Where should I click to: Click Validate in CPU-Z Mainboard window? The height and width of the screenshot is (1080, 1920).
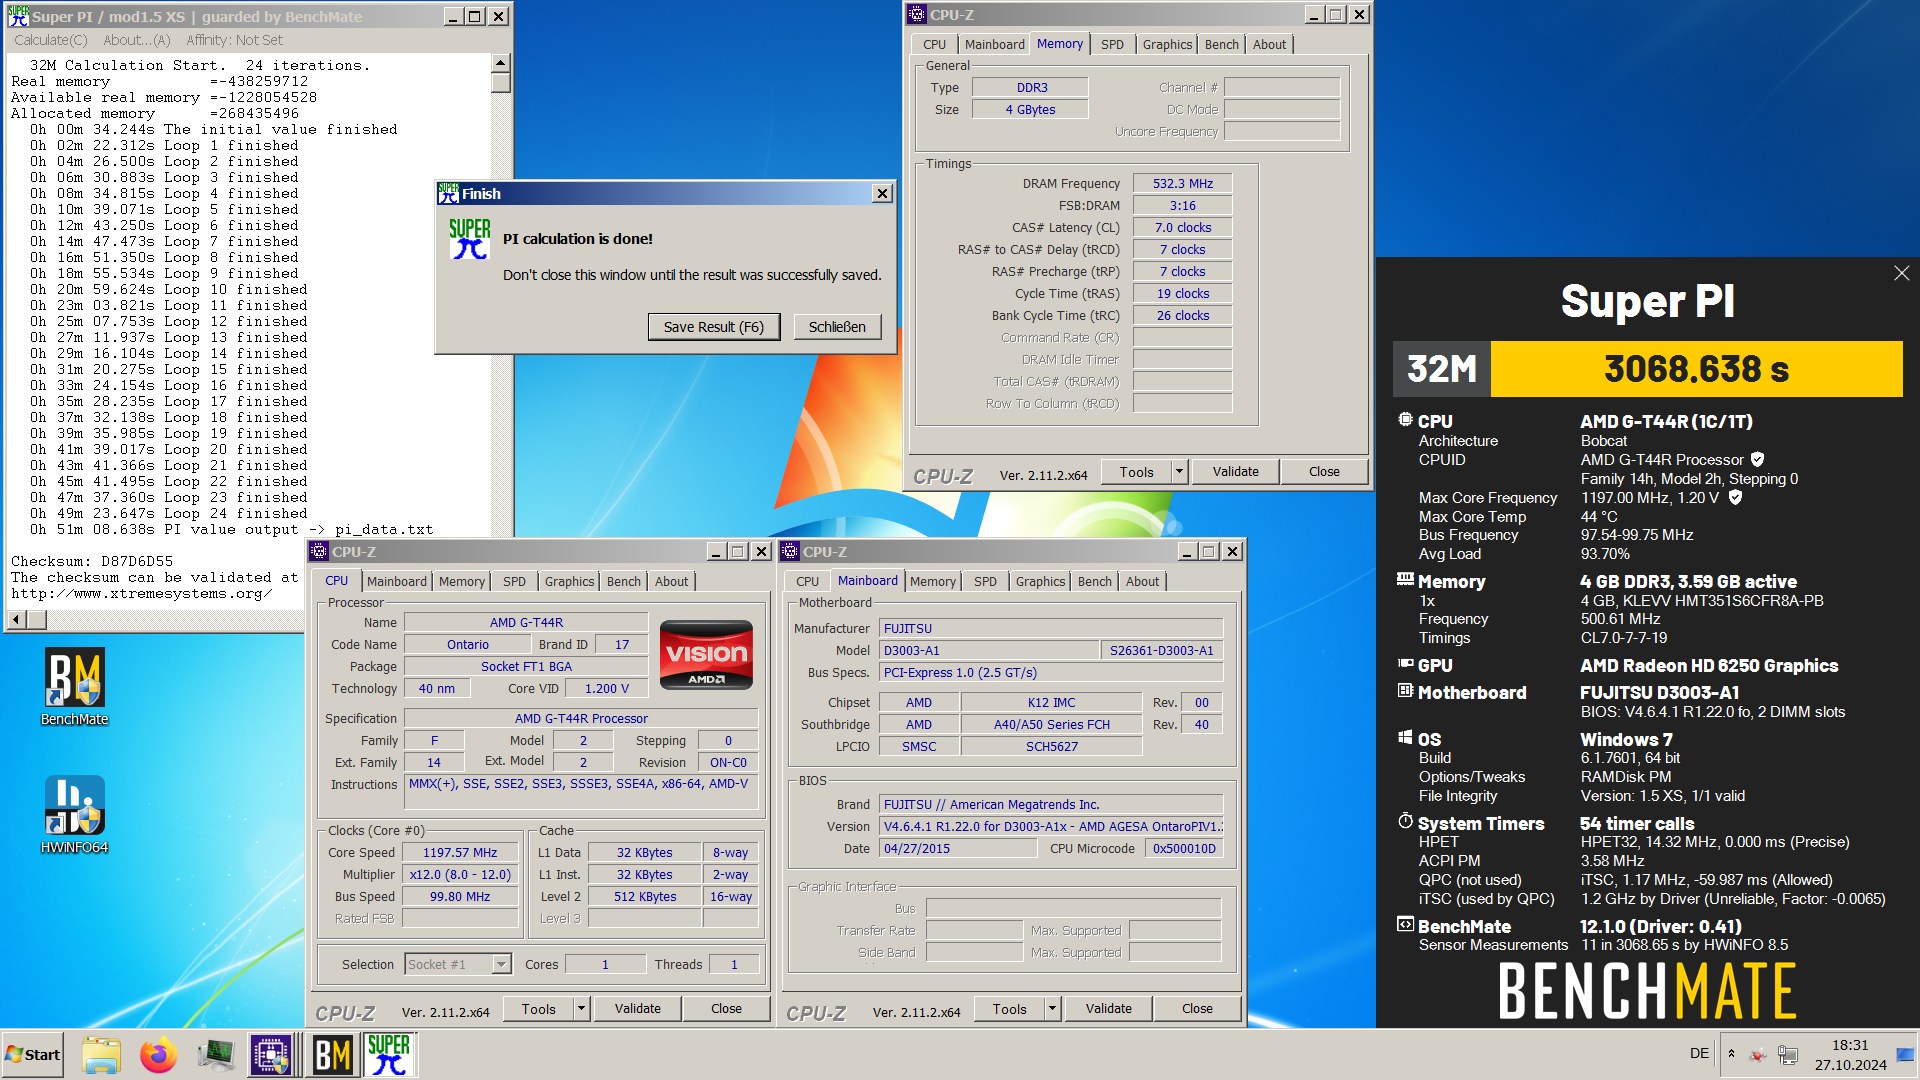pos(1108,1009)
